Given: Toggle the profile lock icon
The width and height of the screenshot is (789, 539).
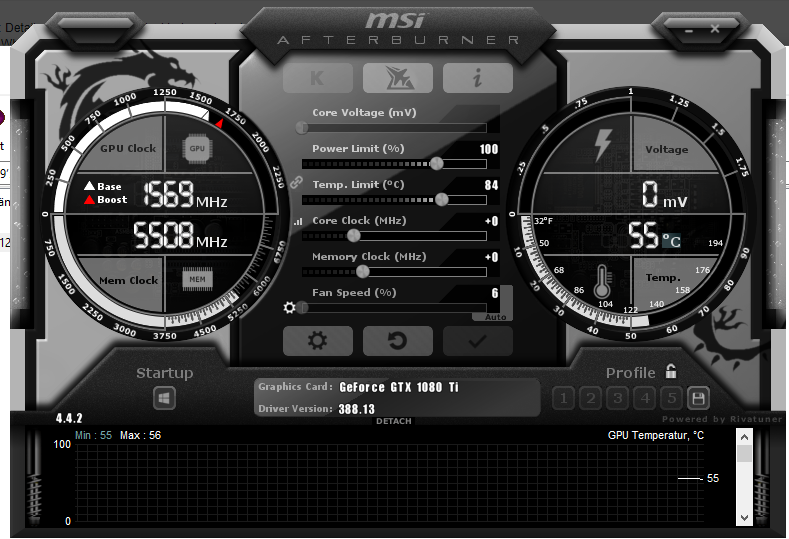Looking at the screenshot, I should click(x=671, y=371).
